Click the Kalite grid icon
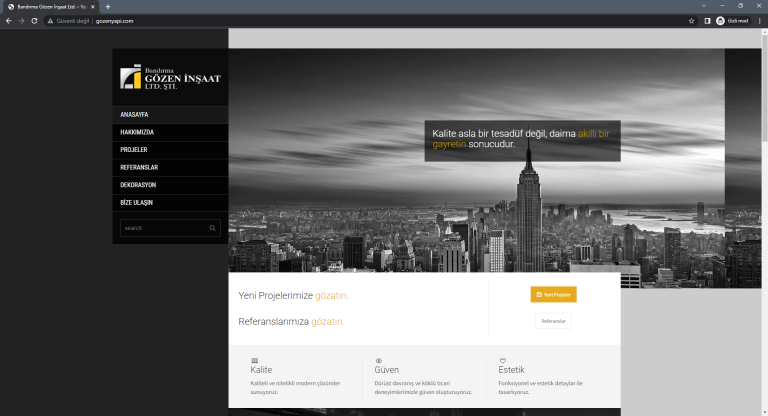Viewport: 768px width, 416px height. (x=254, y=361)
